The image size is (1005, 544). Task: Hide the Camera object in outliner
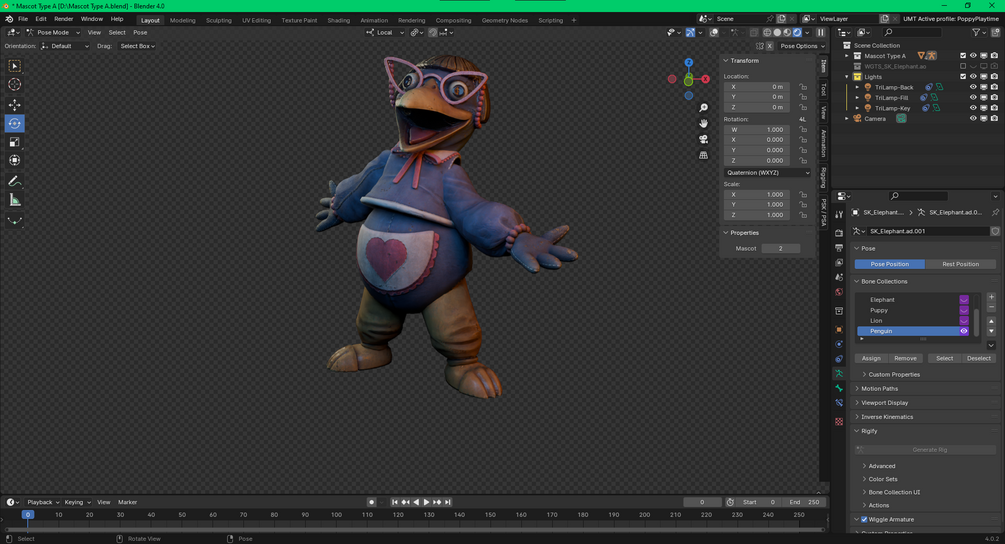point(973,118)
